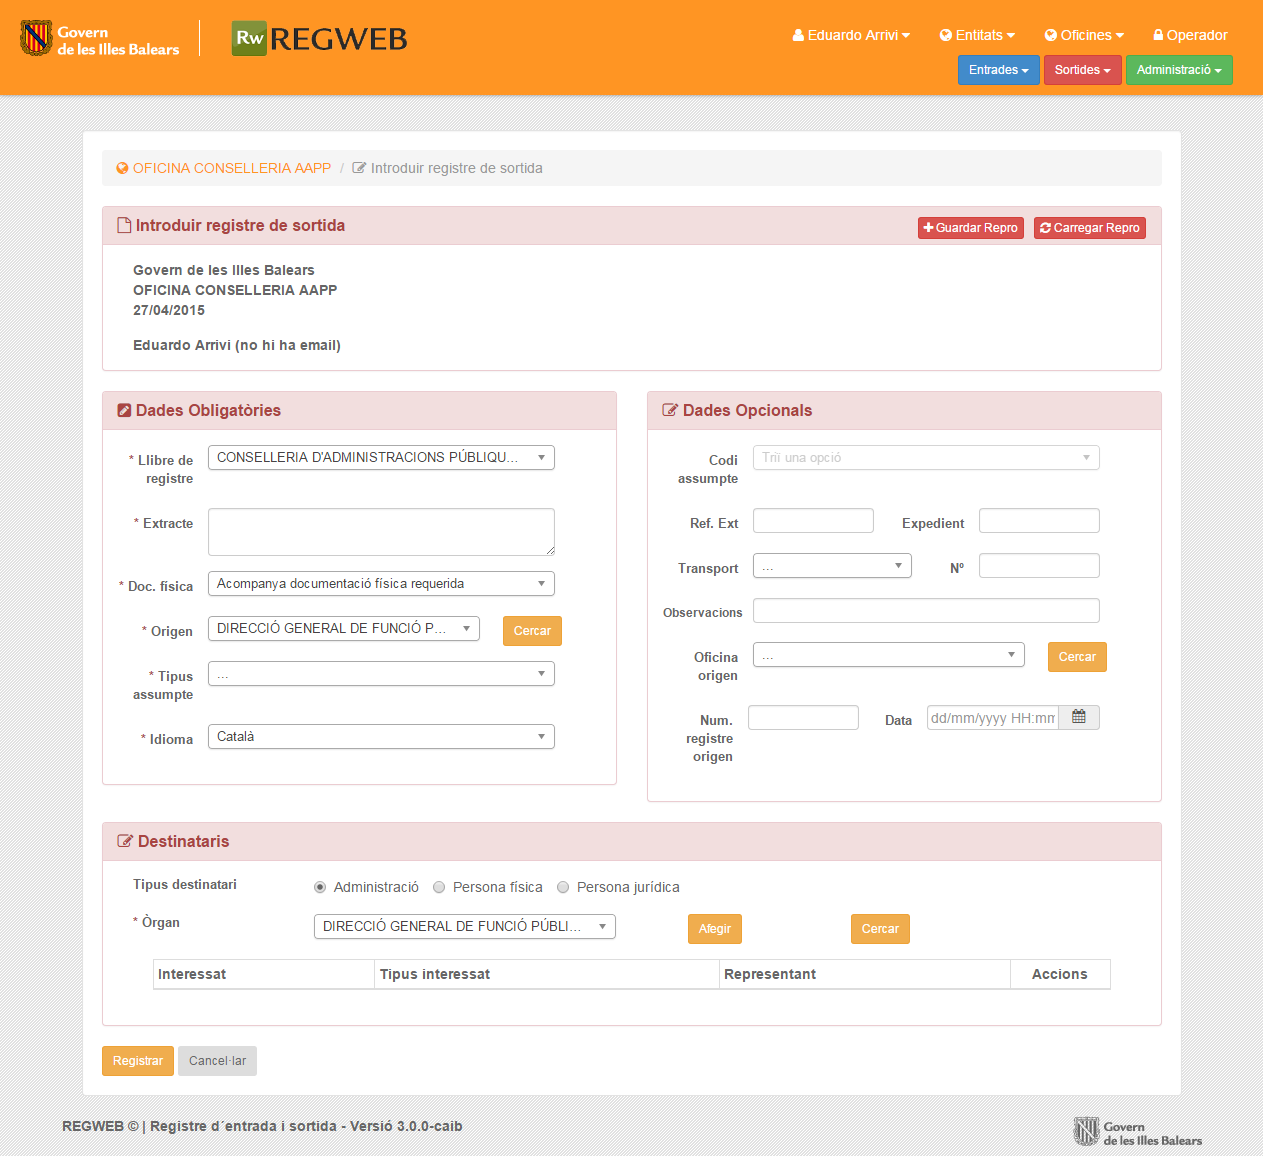Choose Persona jurídica as recipient type
The height and width of the screenshot is (1156, 1263).
point(563,887)
